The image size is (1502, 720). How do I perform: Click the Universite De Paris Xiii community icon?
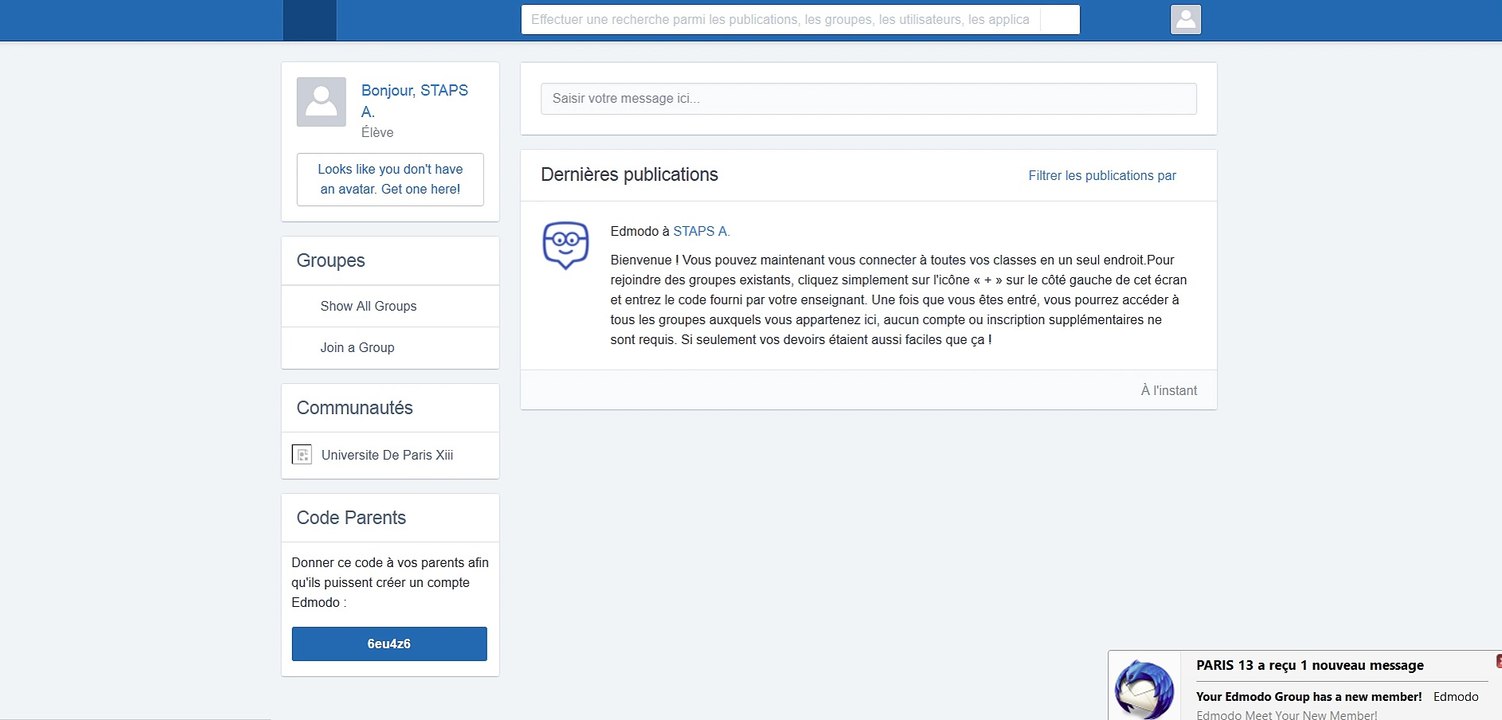[302, 455]
